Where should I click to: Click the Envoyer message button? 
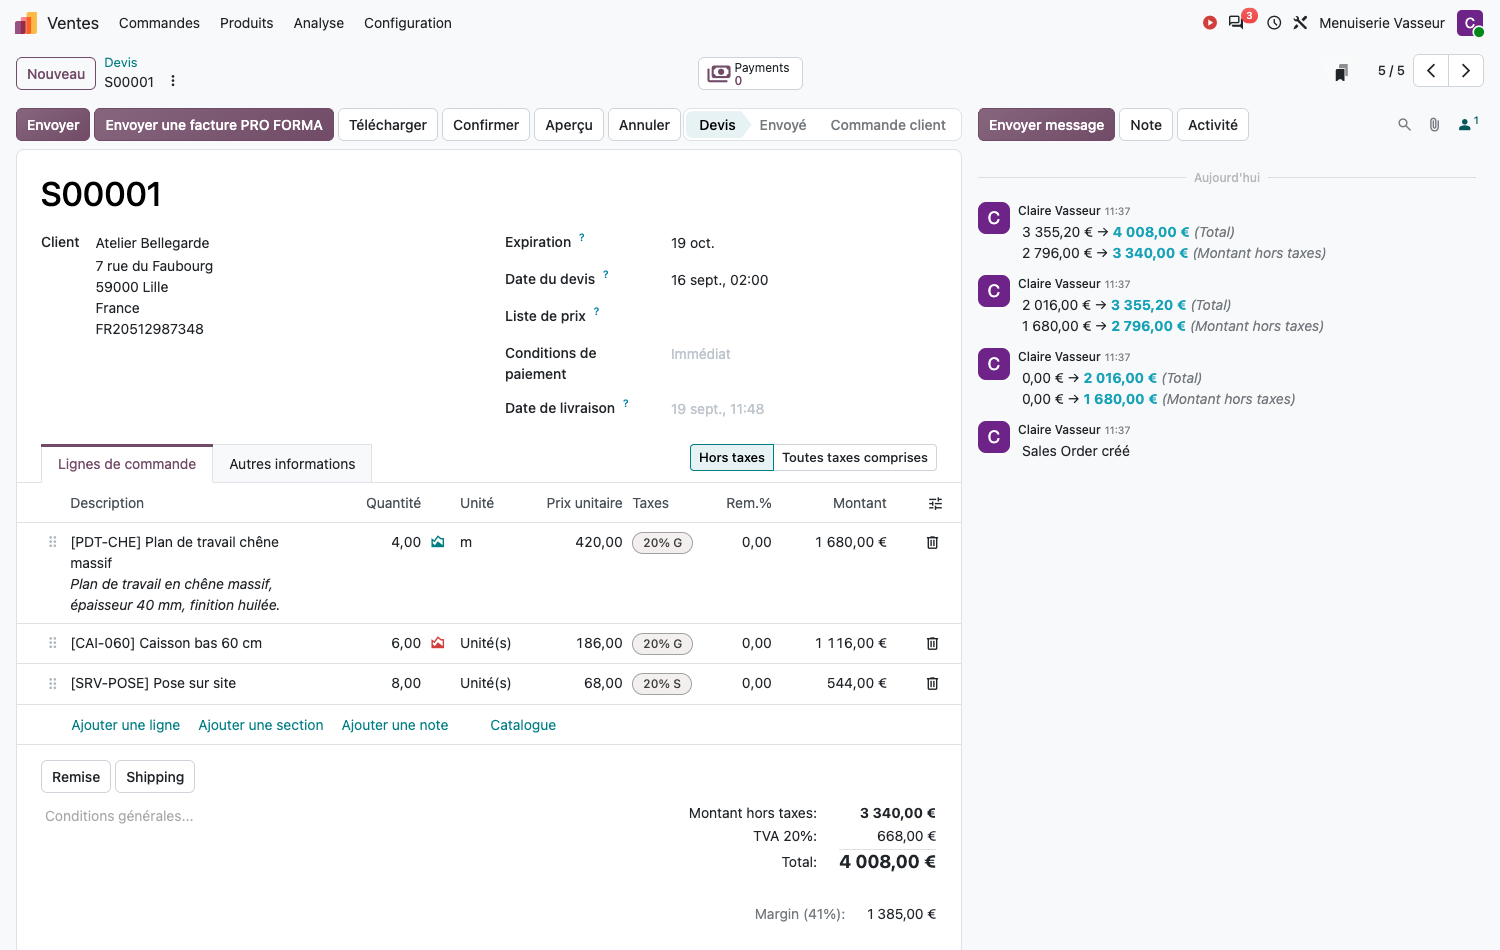click(1046, 125)
